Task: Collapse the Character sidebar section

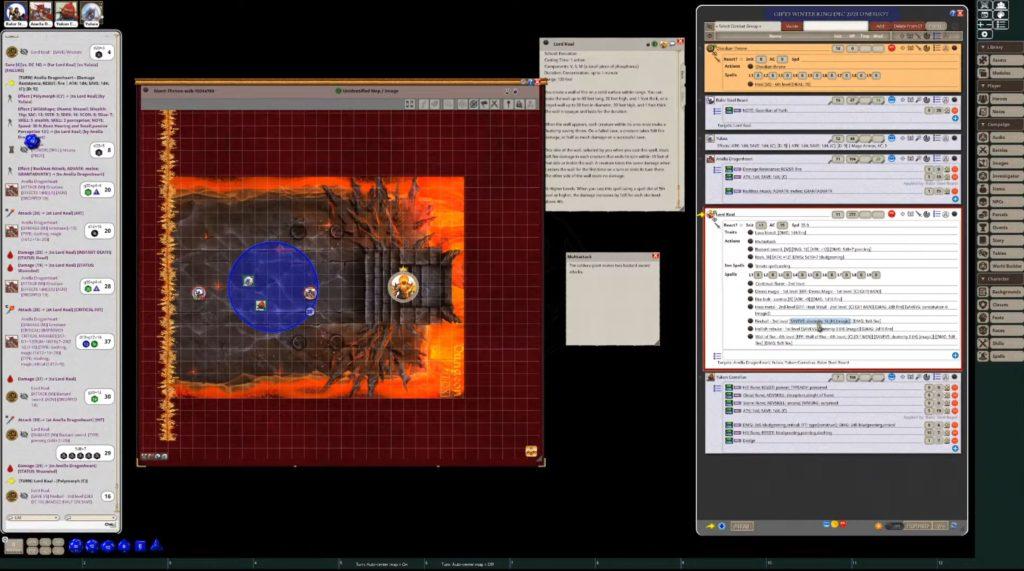Action: click(1000, 279)
